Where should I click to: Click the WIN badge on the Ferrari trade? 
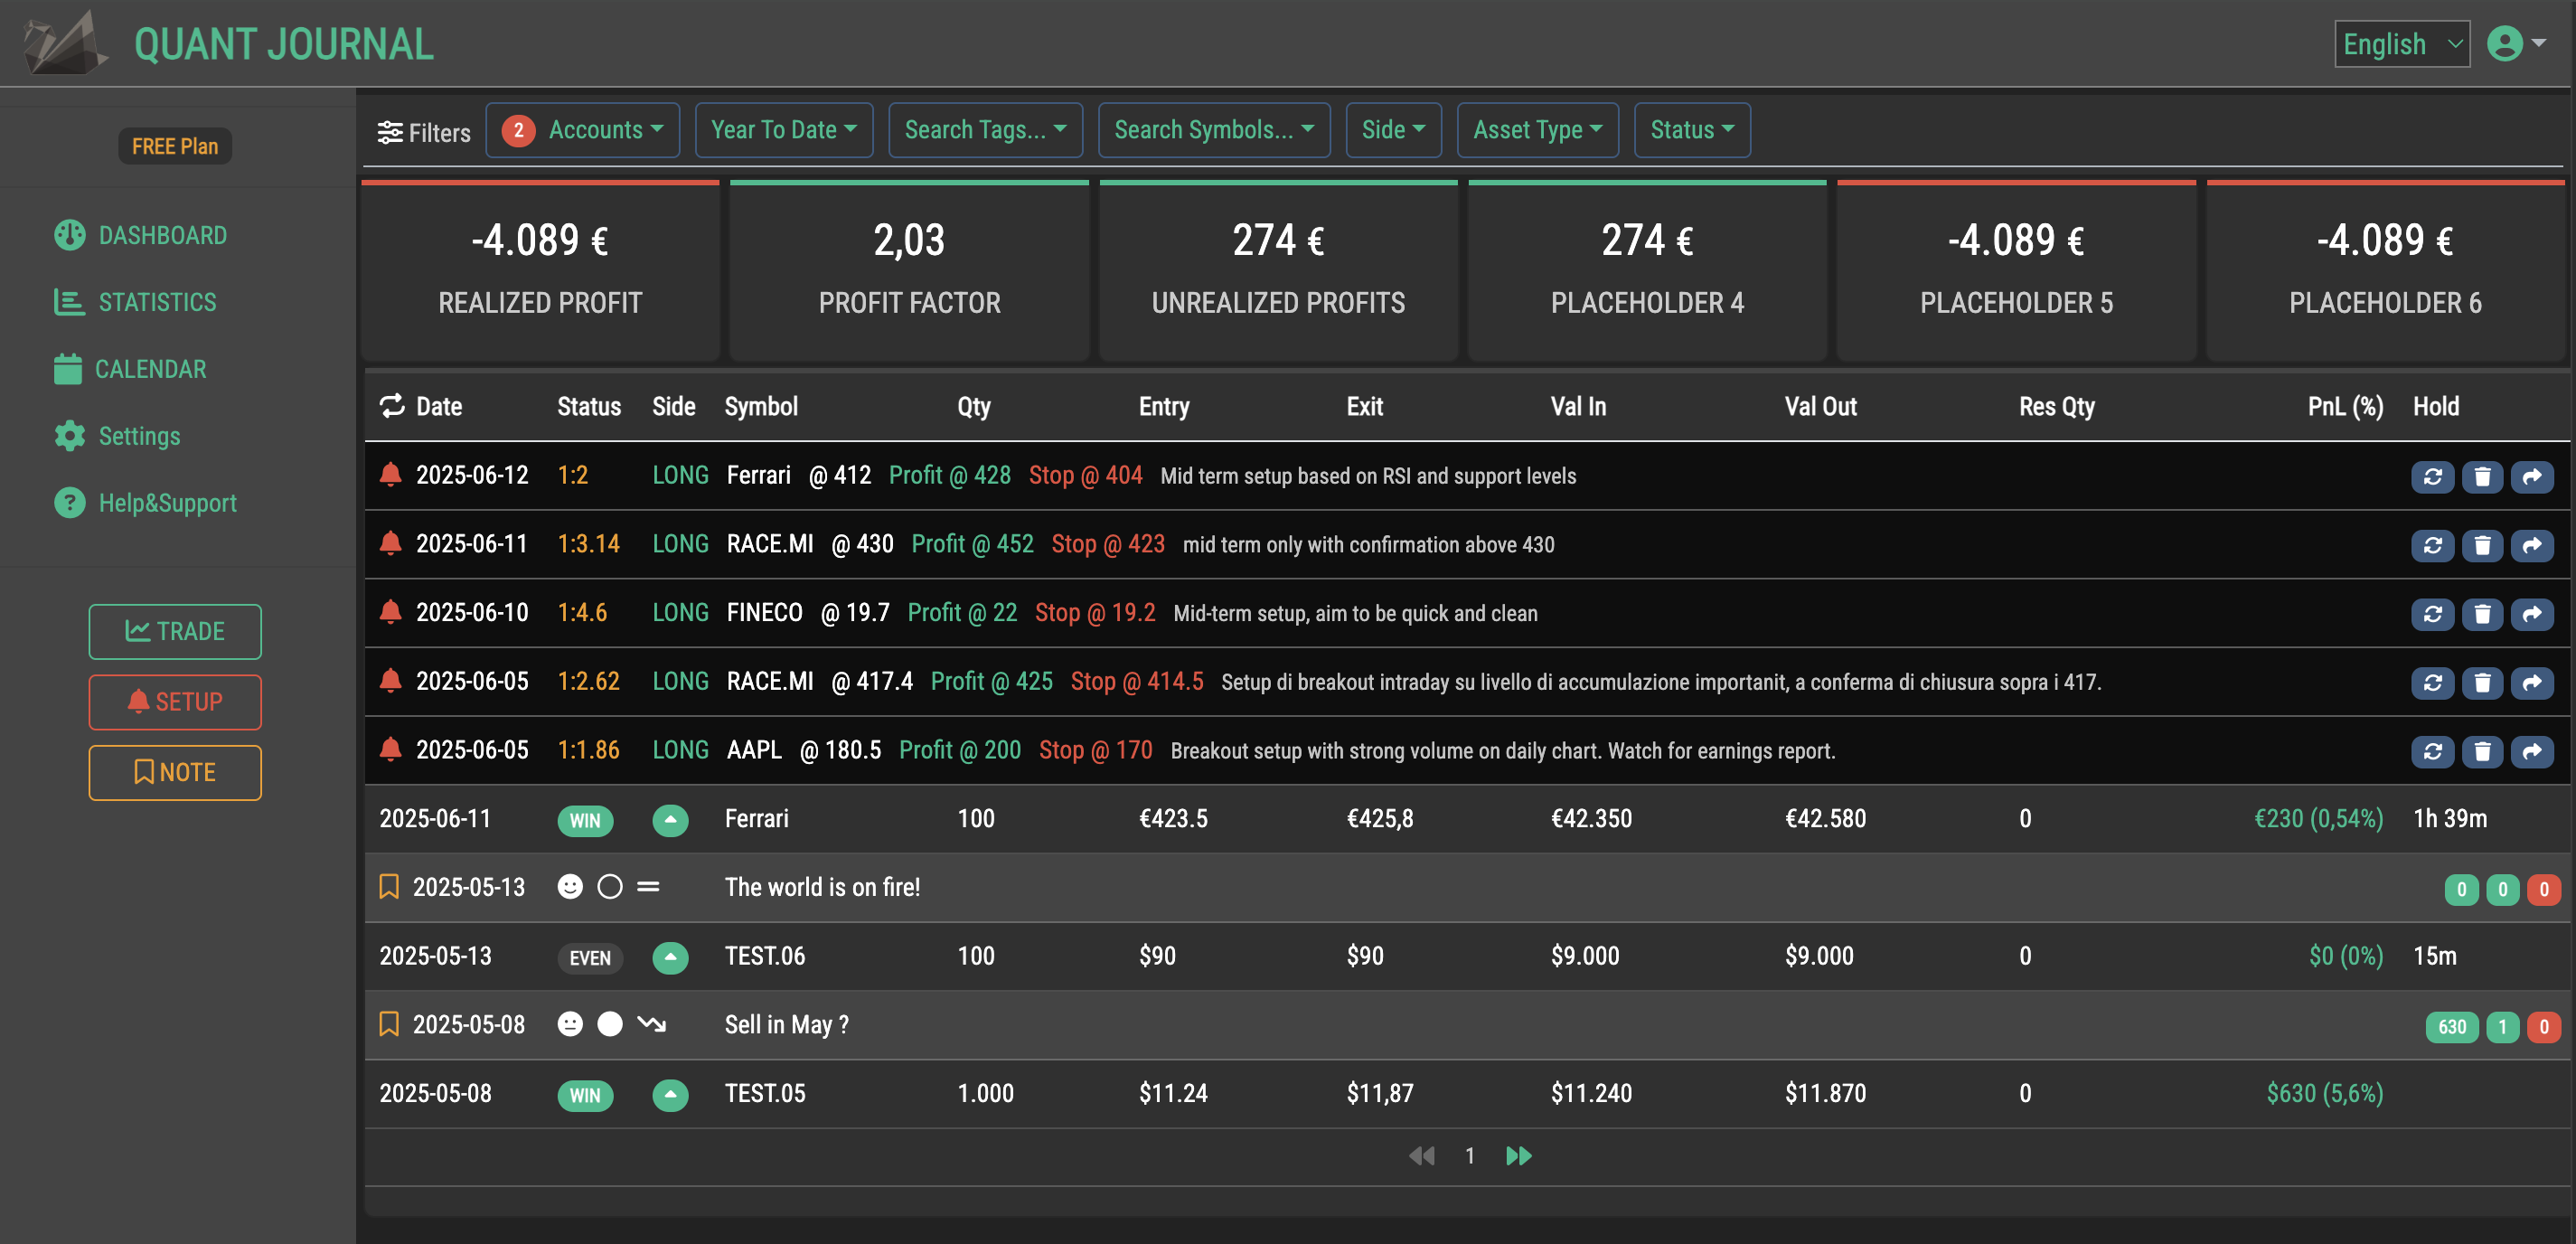click(585, 820)
